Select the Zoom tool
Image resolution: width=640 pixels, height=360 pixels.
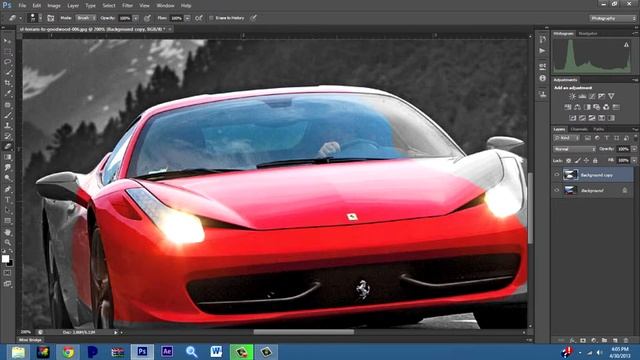pyautogui.click(x=7, y=243)
